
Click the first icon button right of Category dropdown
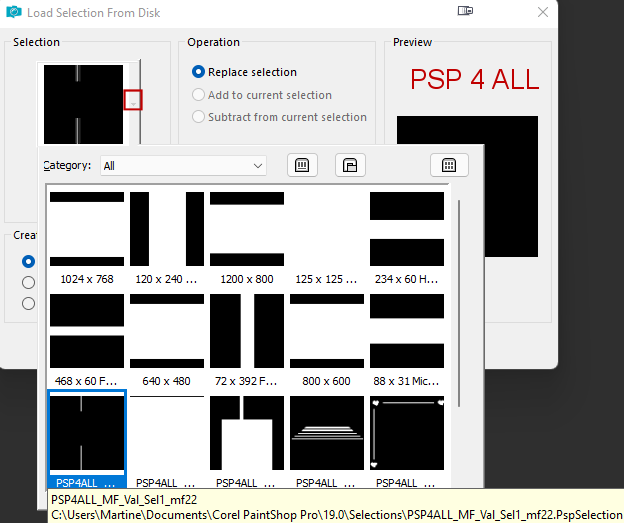(x=303, y=165)
